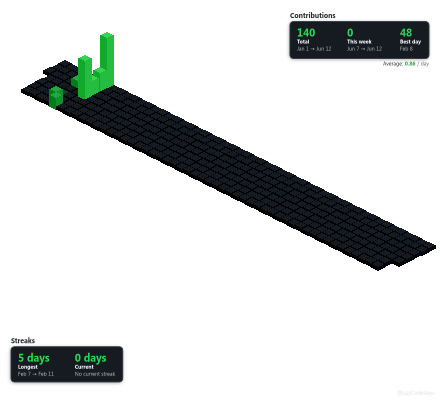Screen dimensions: 440x400
Task: Click the 'Feb 8' best day date
Action: click(406, 49)
